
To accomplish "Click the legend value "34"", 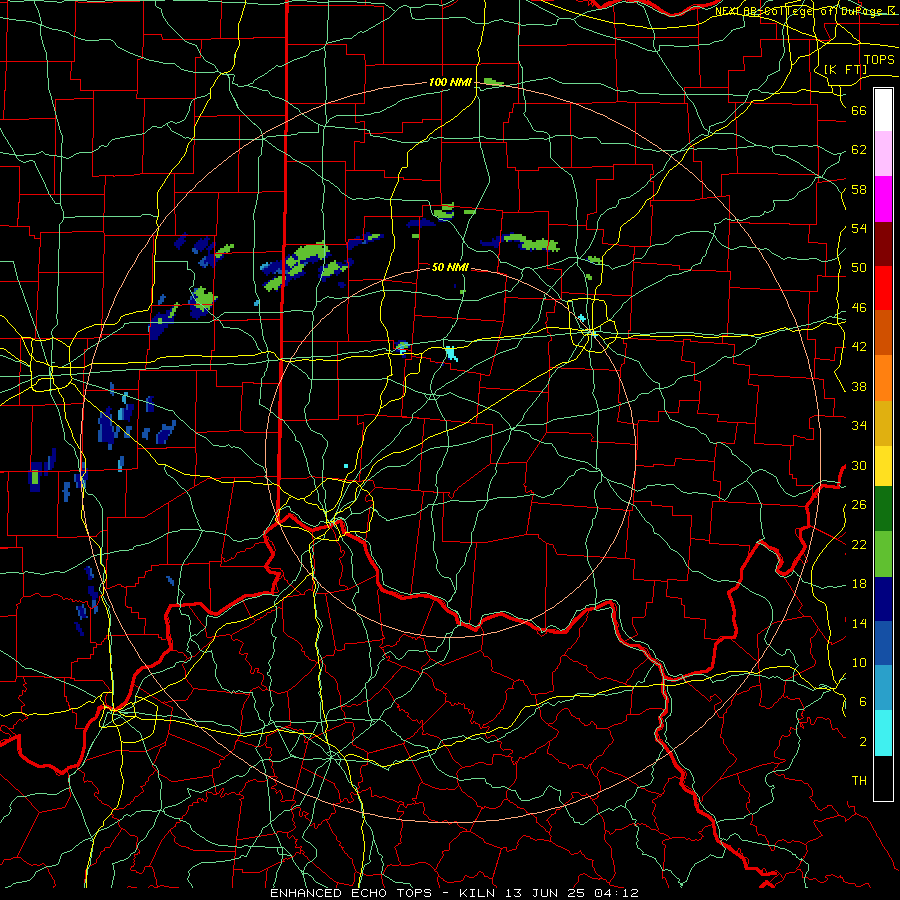I will (859, 426).
